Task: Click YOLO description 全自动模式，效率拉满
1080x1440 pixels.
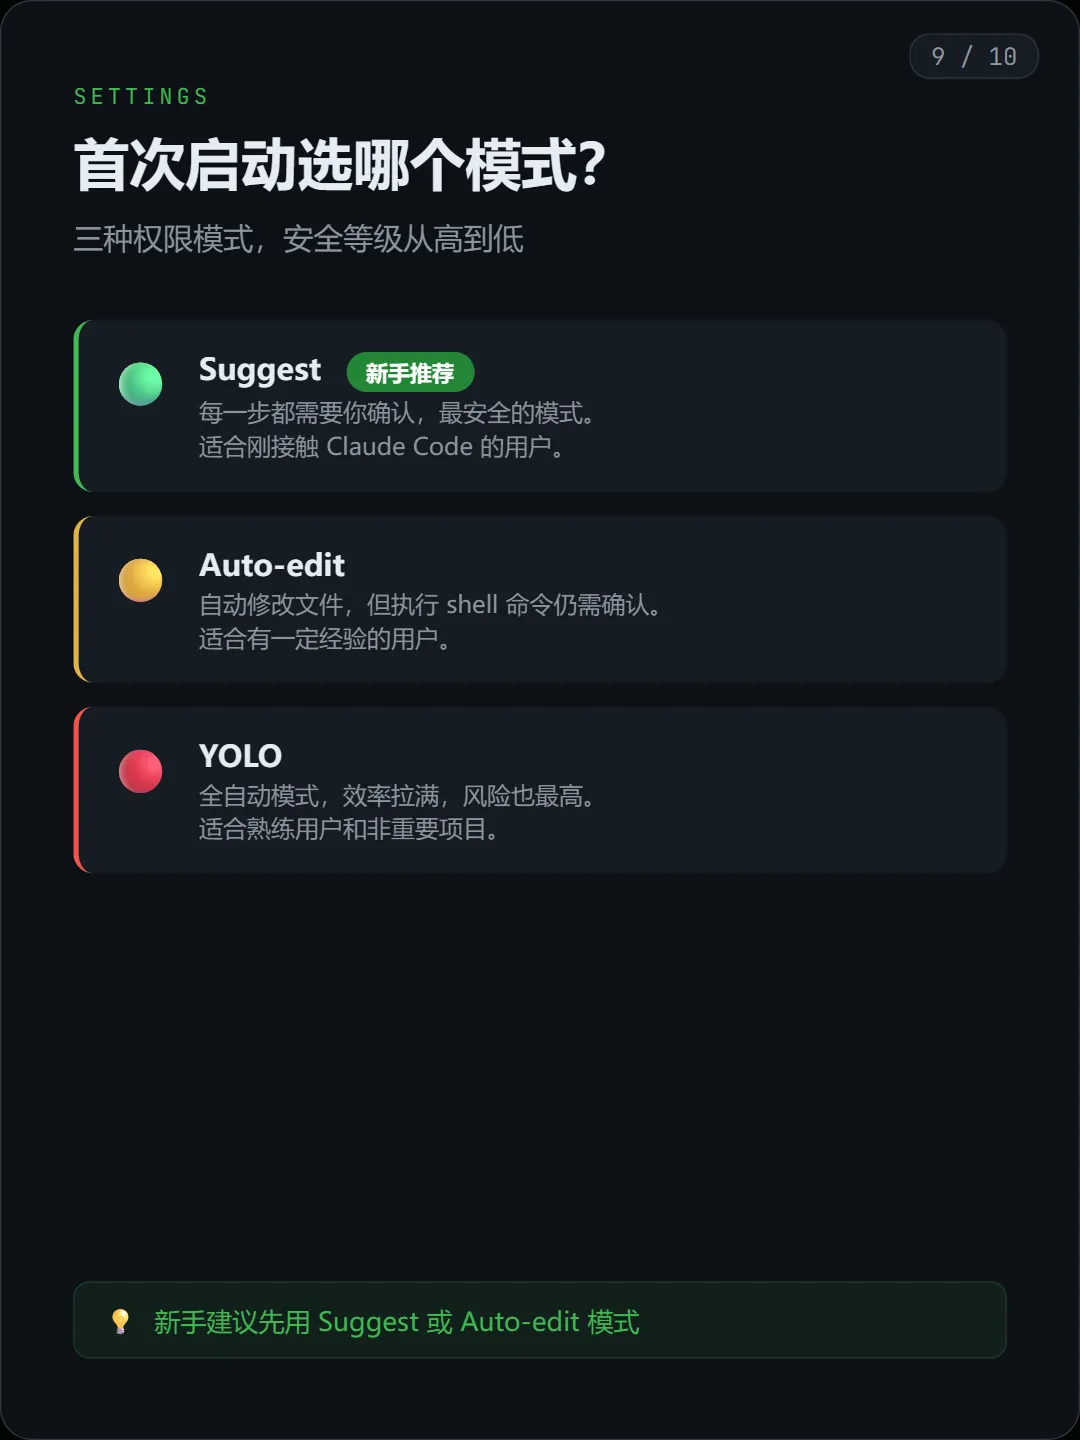Action: click(x=398, y=796)
